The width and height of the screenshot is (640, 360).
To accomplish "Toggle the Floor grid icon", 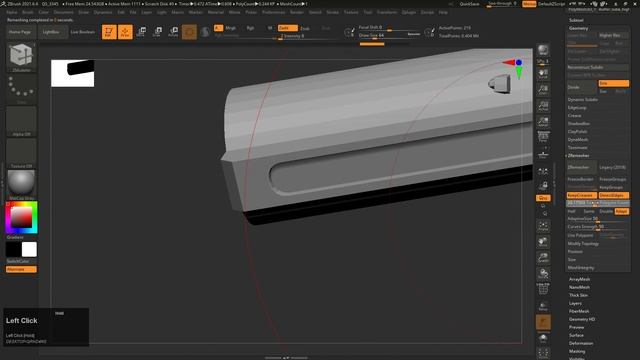I will [543, 155].
